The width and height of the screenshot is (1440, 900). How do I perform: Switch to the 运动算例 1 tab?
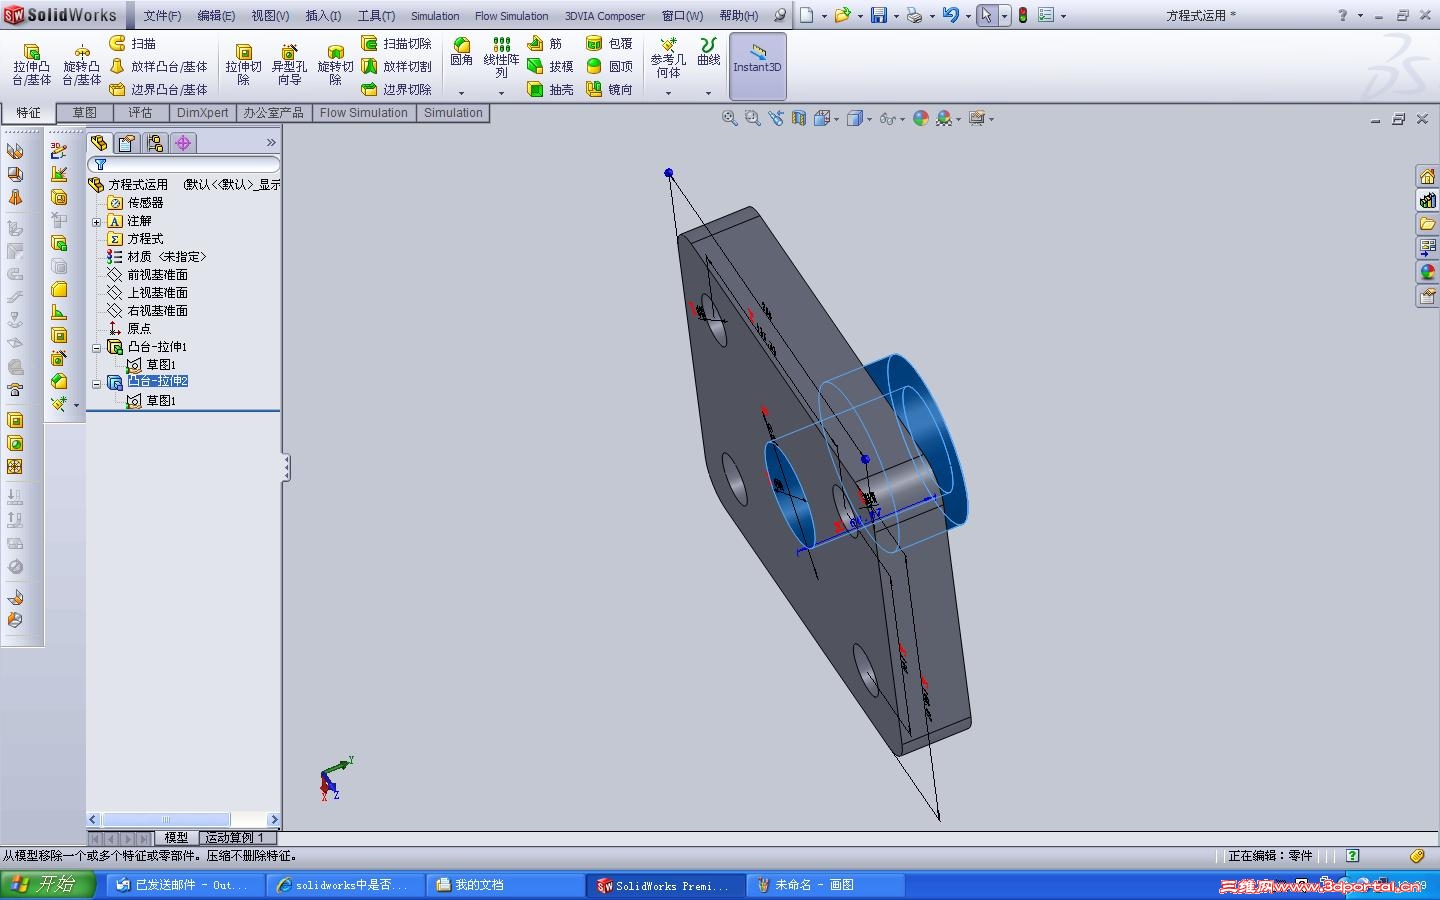(235, 838)
